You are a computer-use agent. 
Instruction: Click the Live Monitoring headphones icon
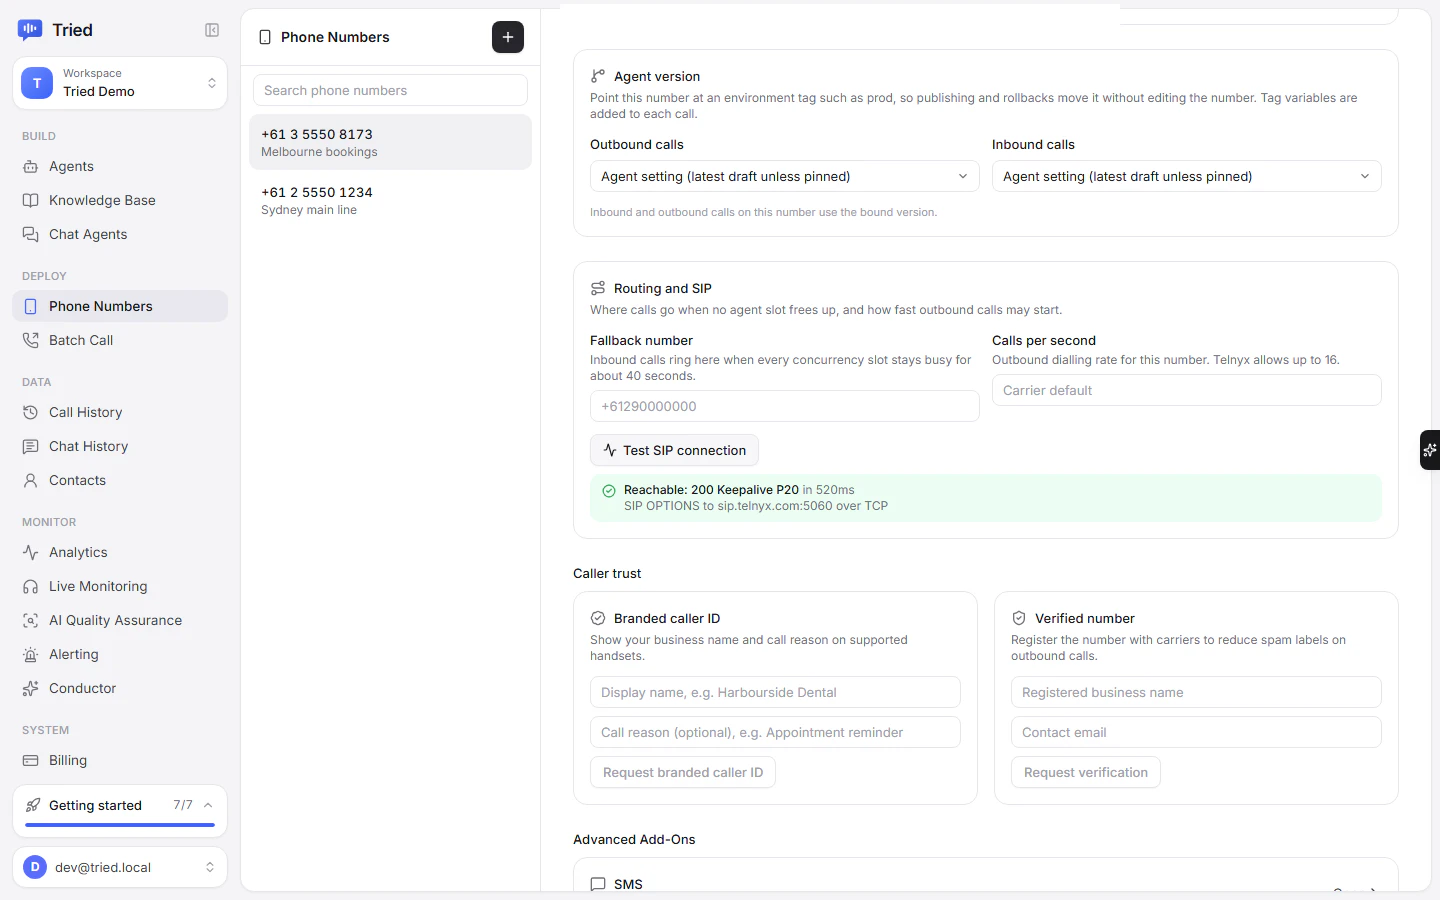click(x=31, y=586)
